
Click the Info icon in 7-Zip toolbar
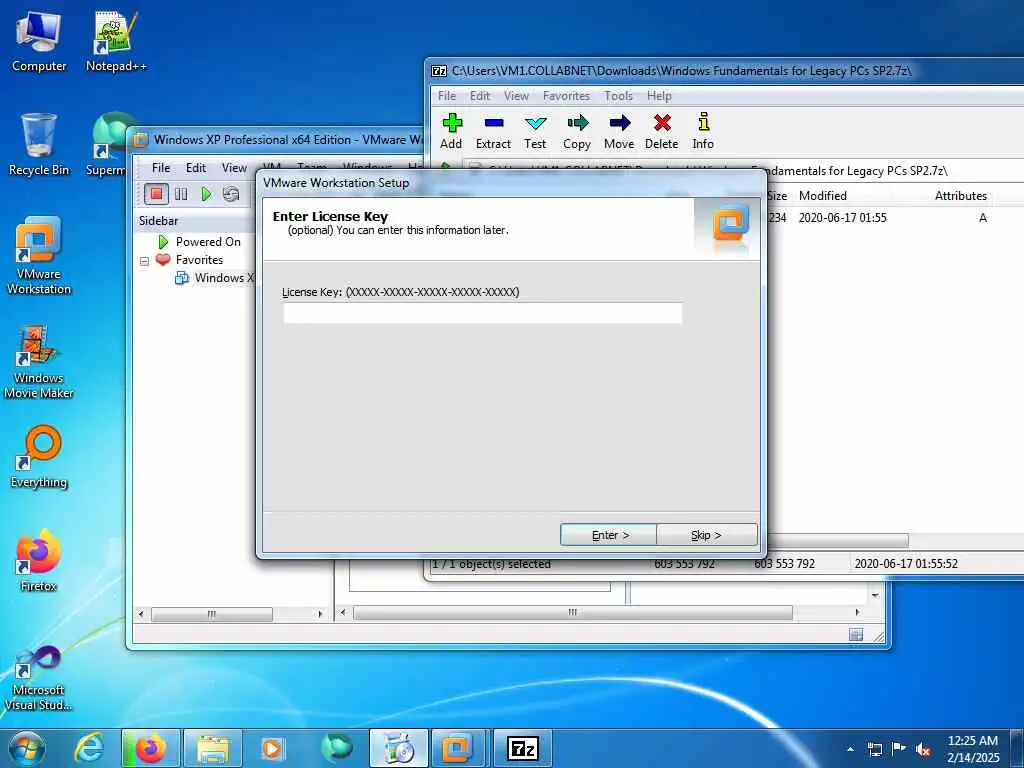pyautogui.click(x=703, y=131)
